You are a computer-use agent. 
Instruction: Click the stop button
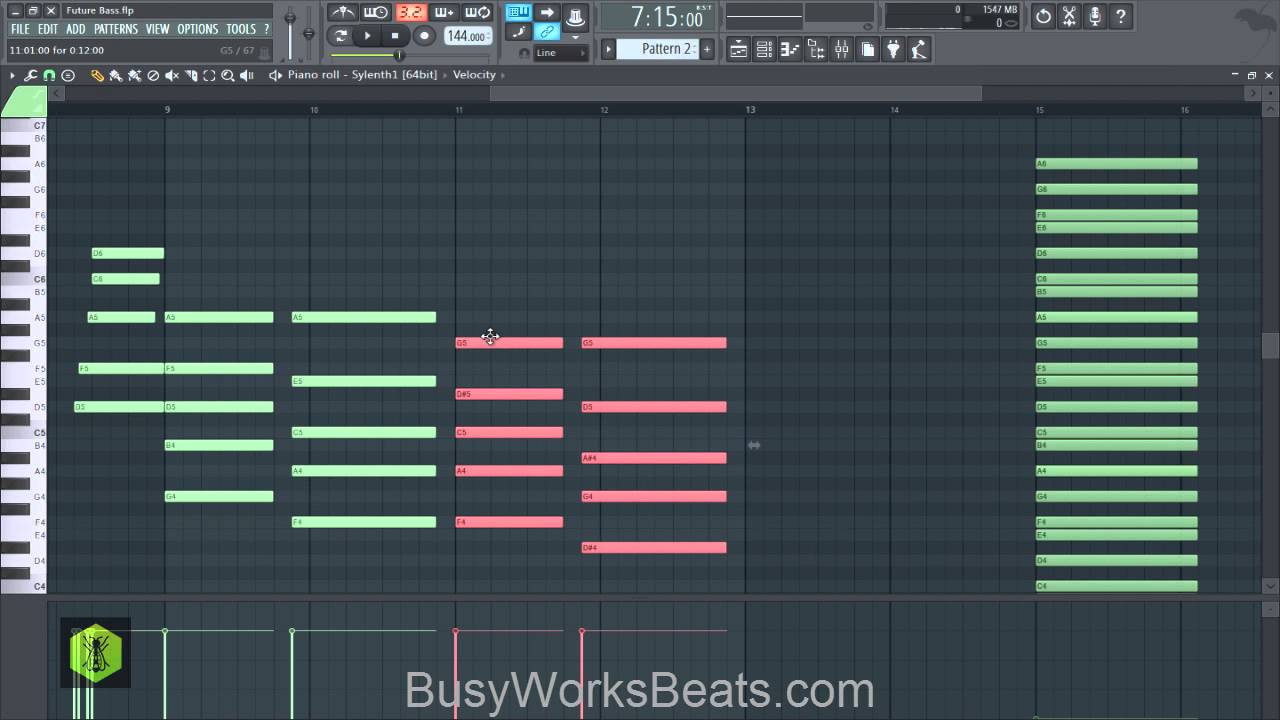395,36
